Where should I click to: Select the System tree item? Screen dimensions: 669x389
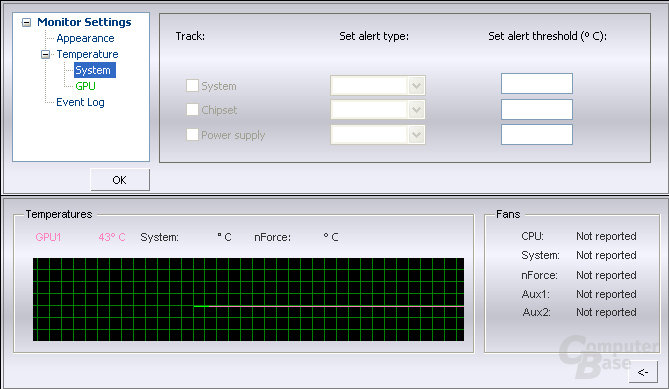click(94, 70)
